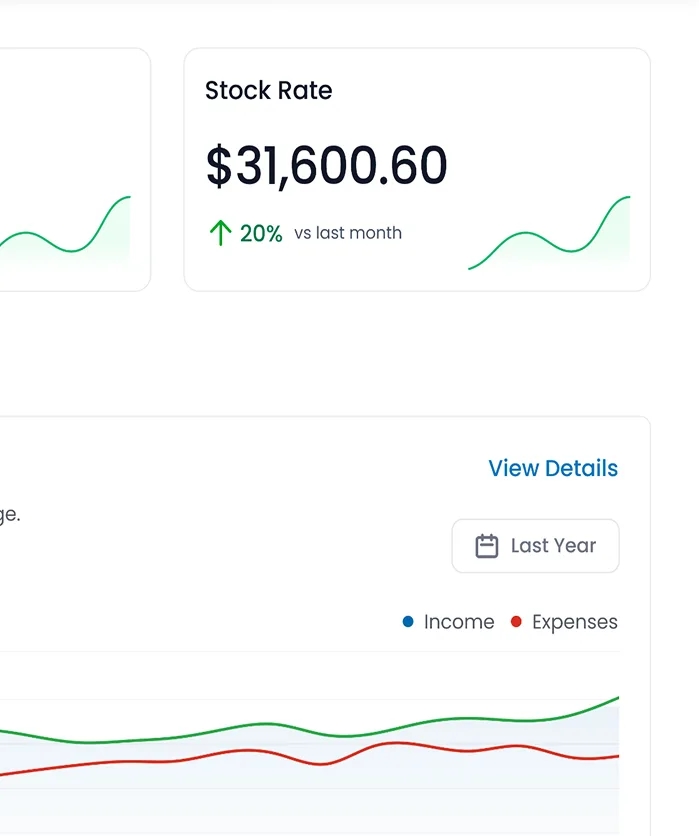This screenshot has width=699, height=836.
Task: Click the Stock Rate sparkline chart
Action: tap(549, 233)
